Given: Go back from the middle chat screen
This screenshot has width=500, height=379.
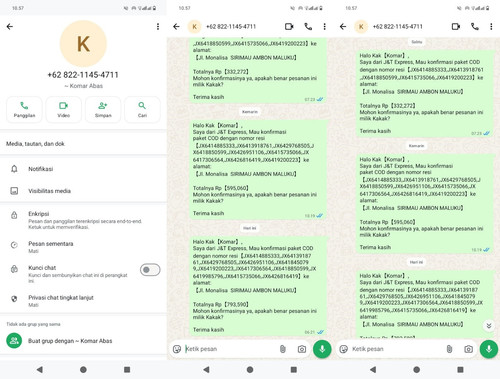Looking at the screenshot, I should tap(176, 27).
